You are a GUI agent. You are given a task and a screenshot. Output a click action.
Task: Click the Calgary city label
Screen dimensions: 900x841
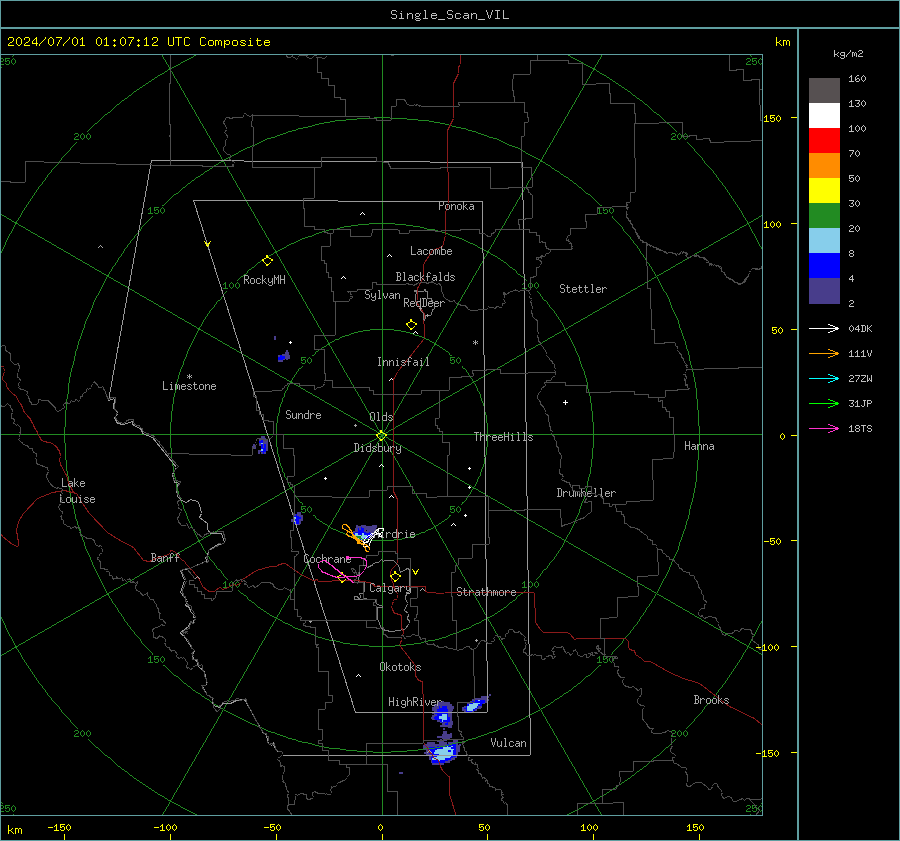[x=390, y=588]
